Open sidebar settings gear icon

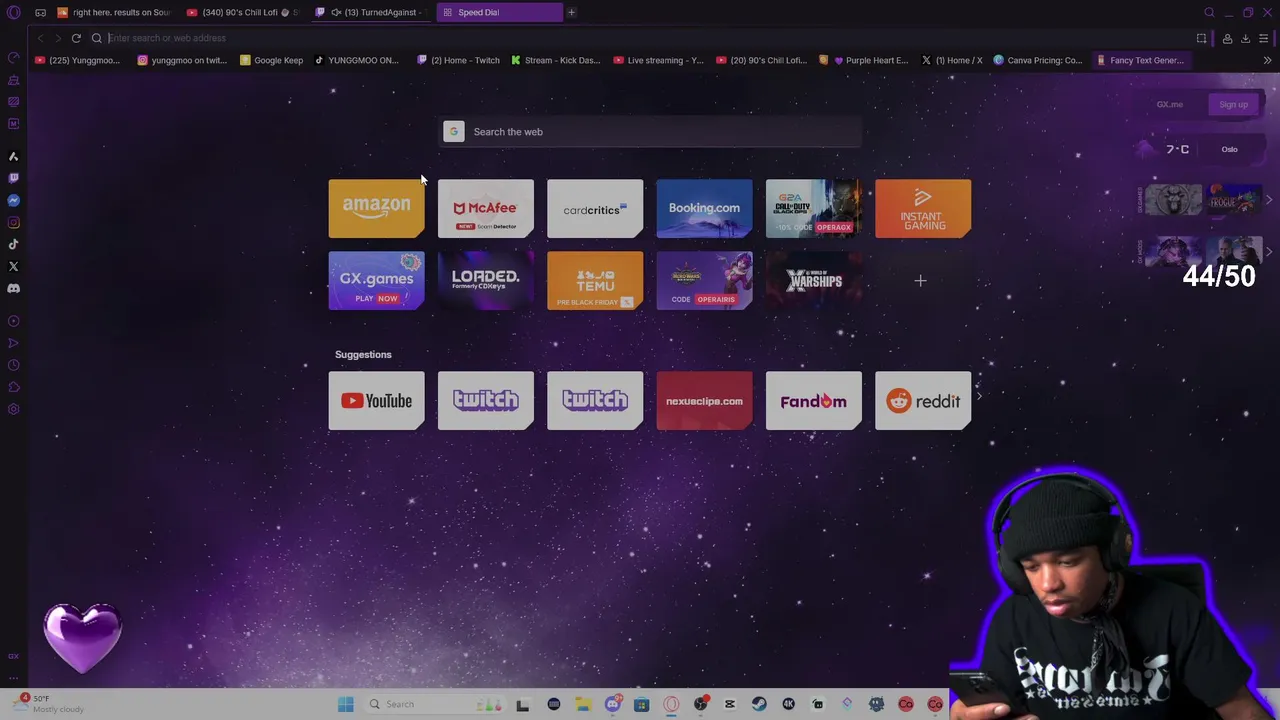[x=14, y=409]
